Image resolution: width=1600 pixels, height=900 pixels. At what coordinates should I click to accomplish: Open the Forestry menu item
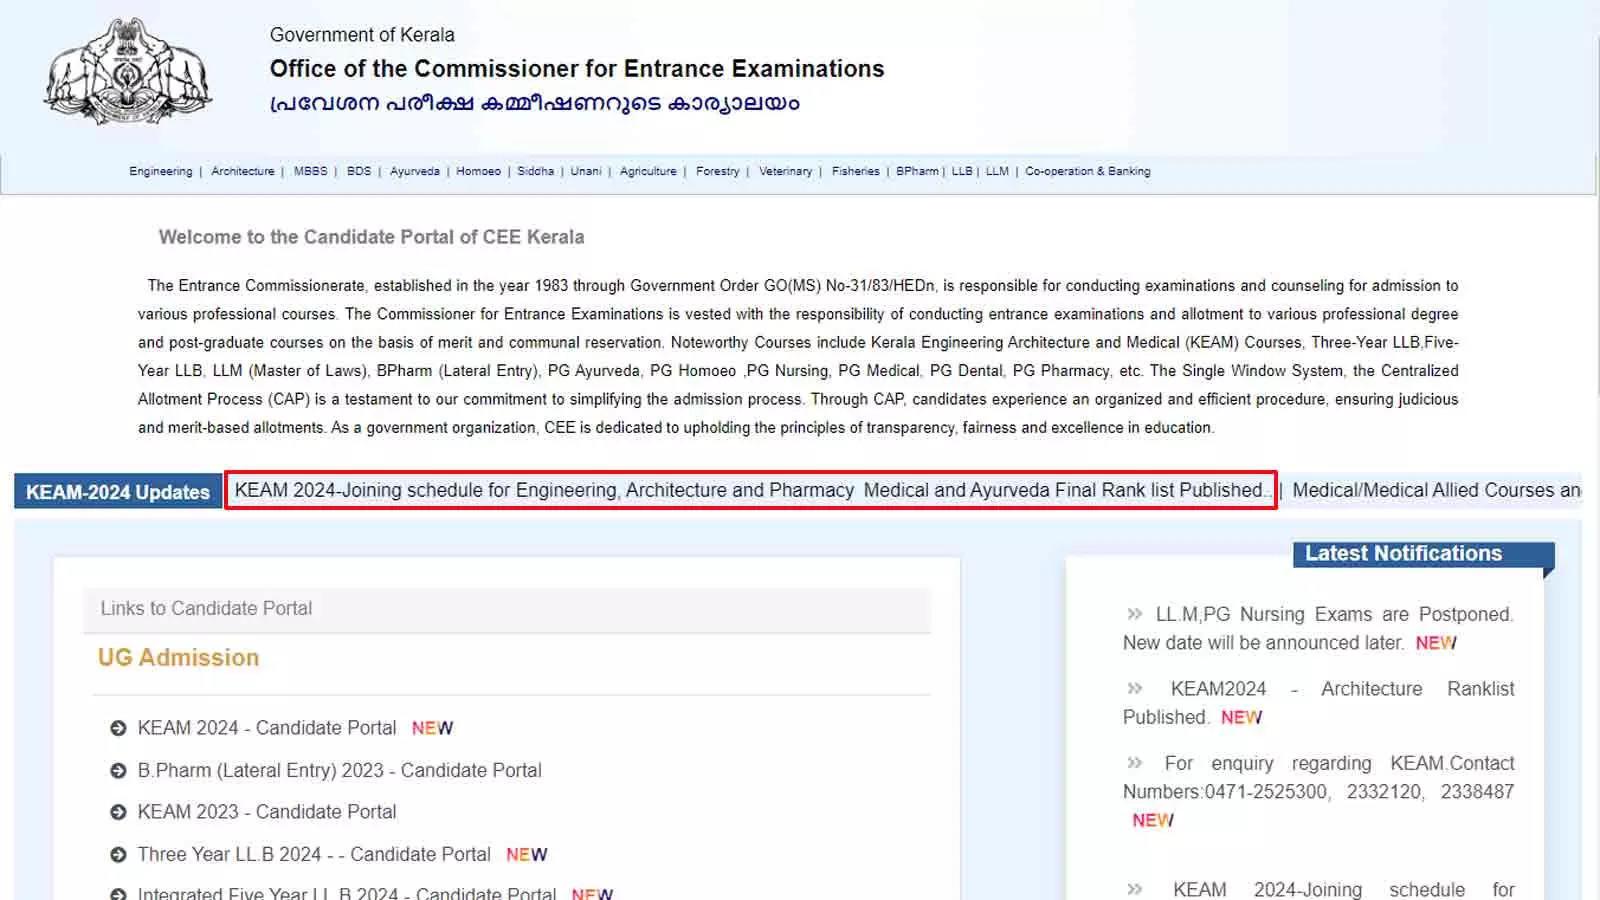tap(718, 172)
